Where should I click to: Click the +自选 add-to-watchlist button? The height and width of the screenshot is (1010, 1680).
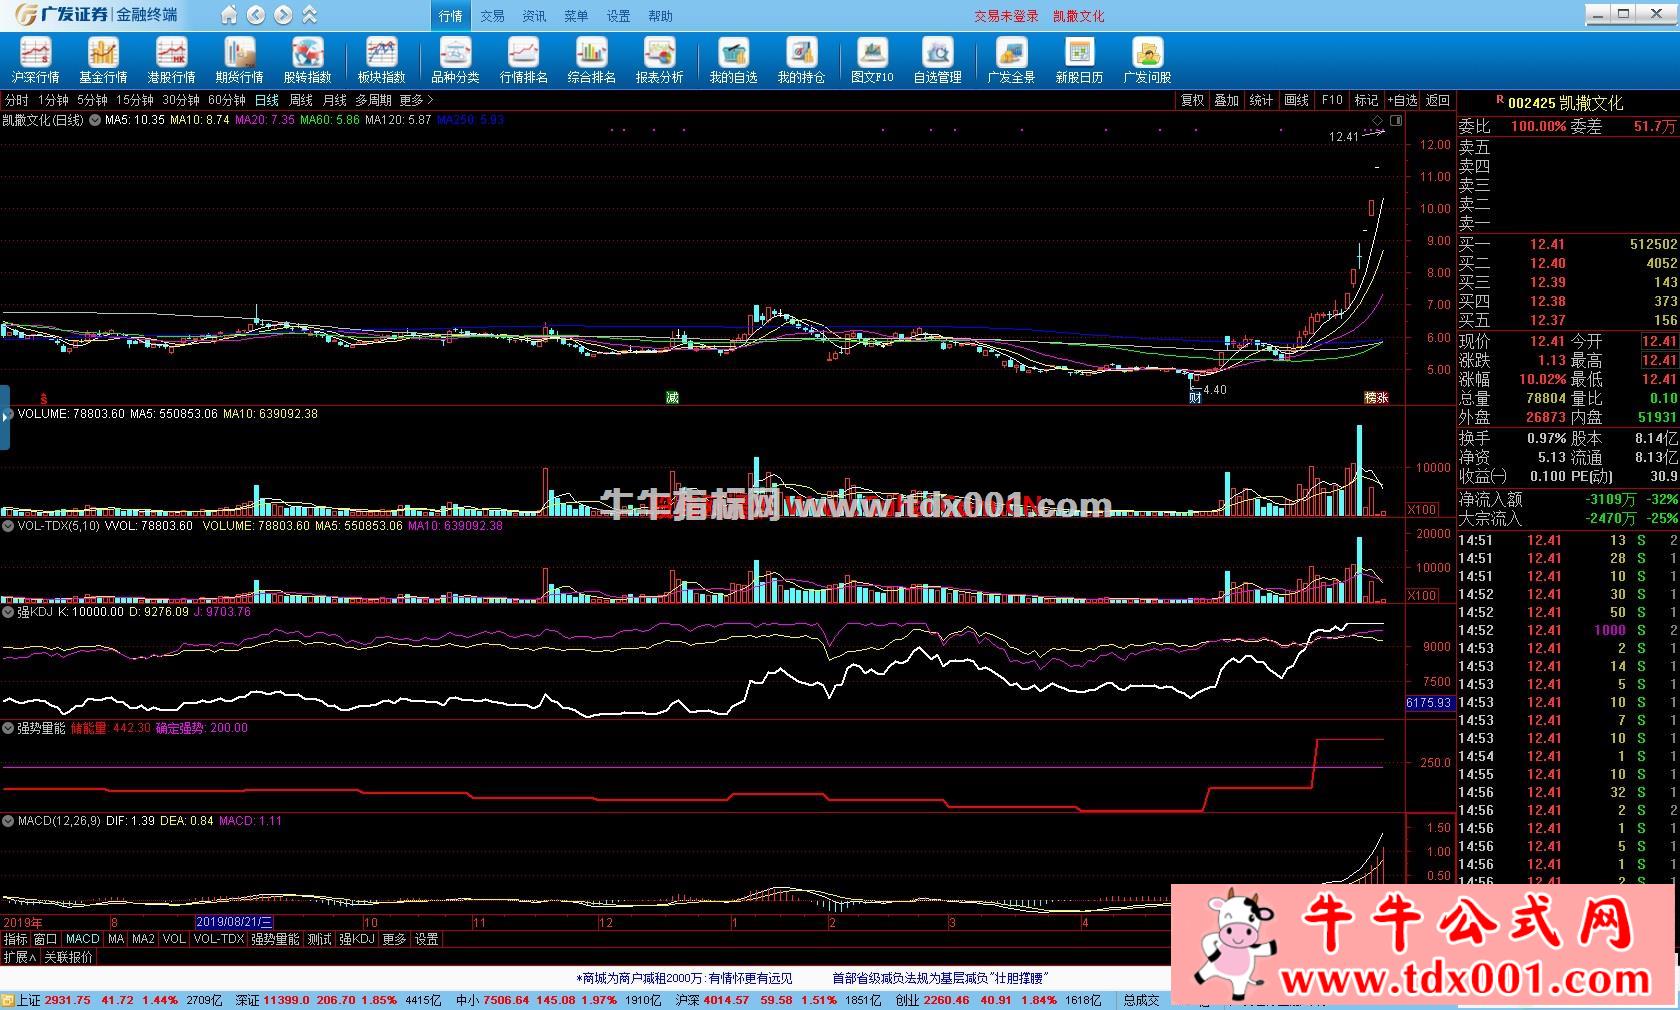tap(1403, 100)
